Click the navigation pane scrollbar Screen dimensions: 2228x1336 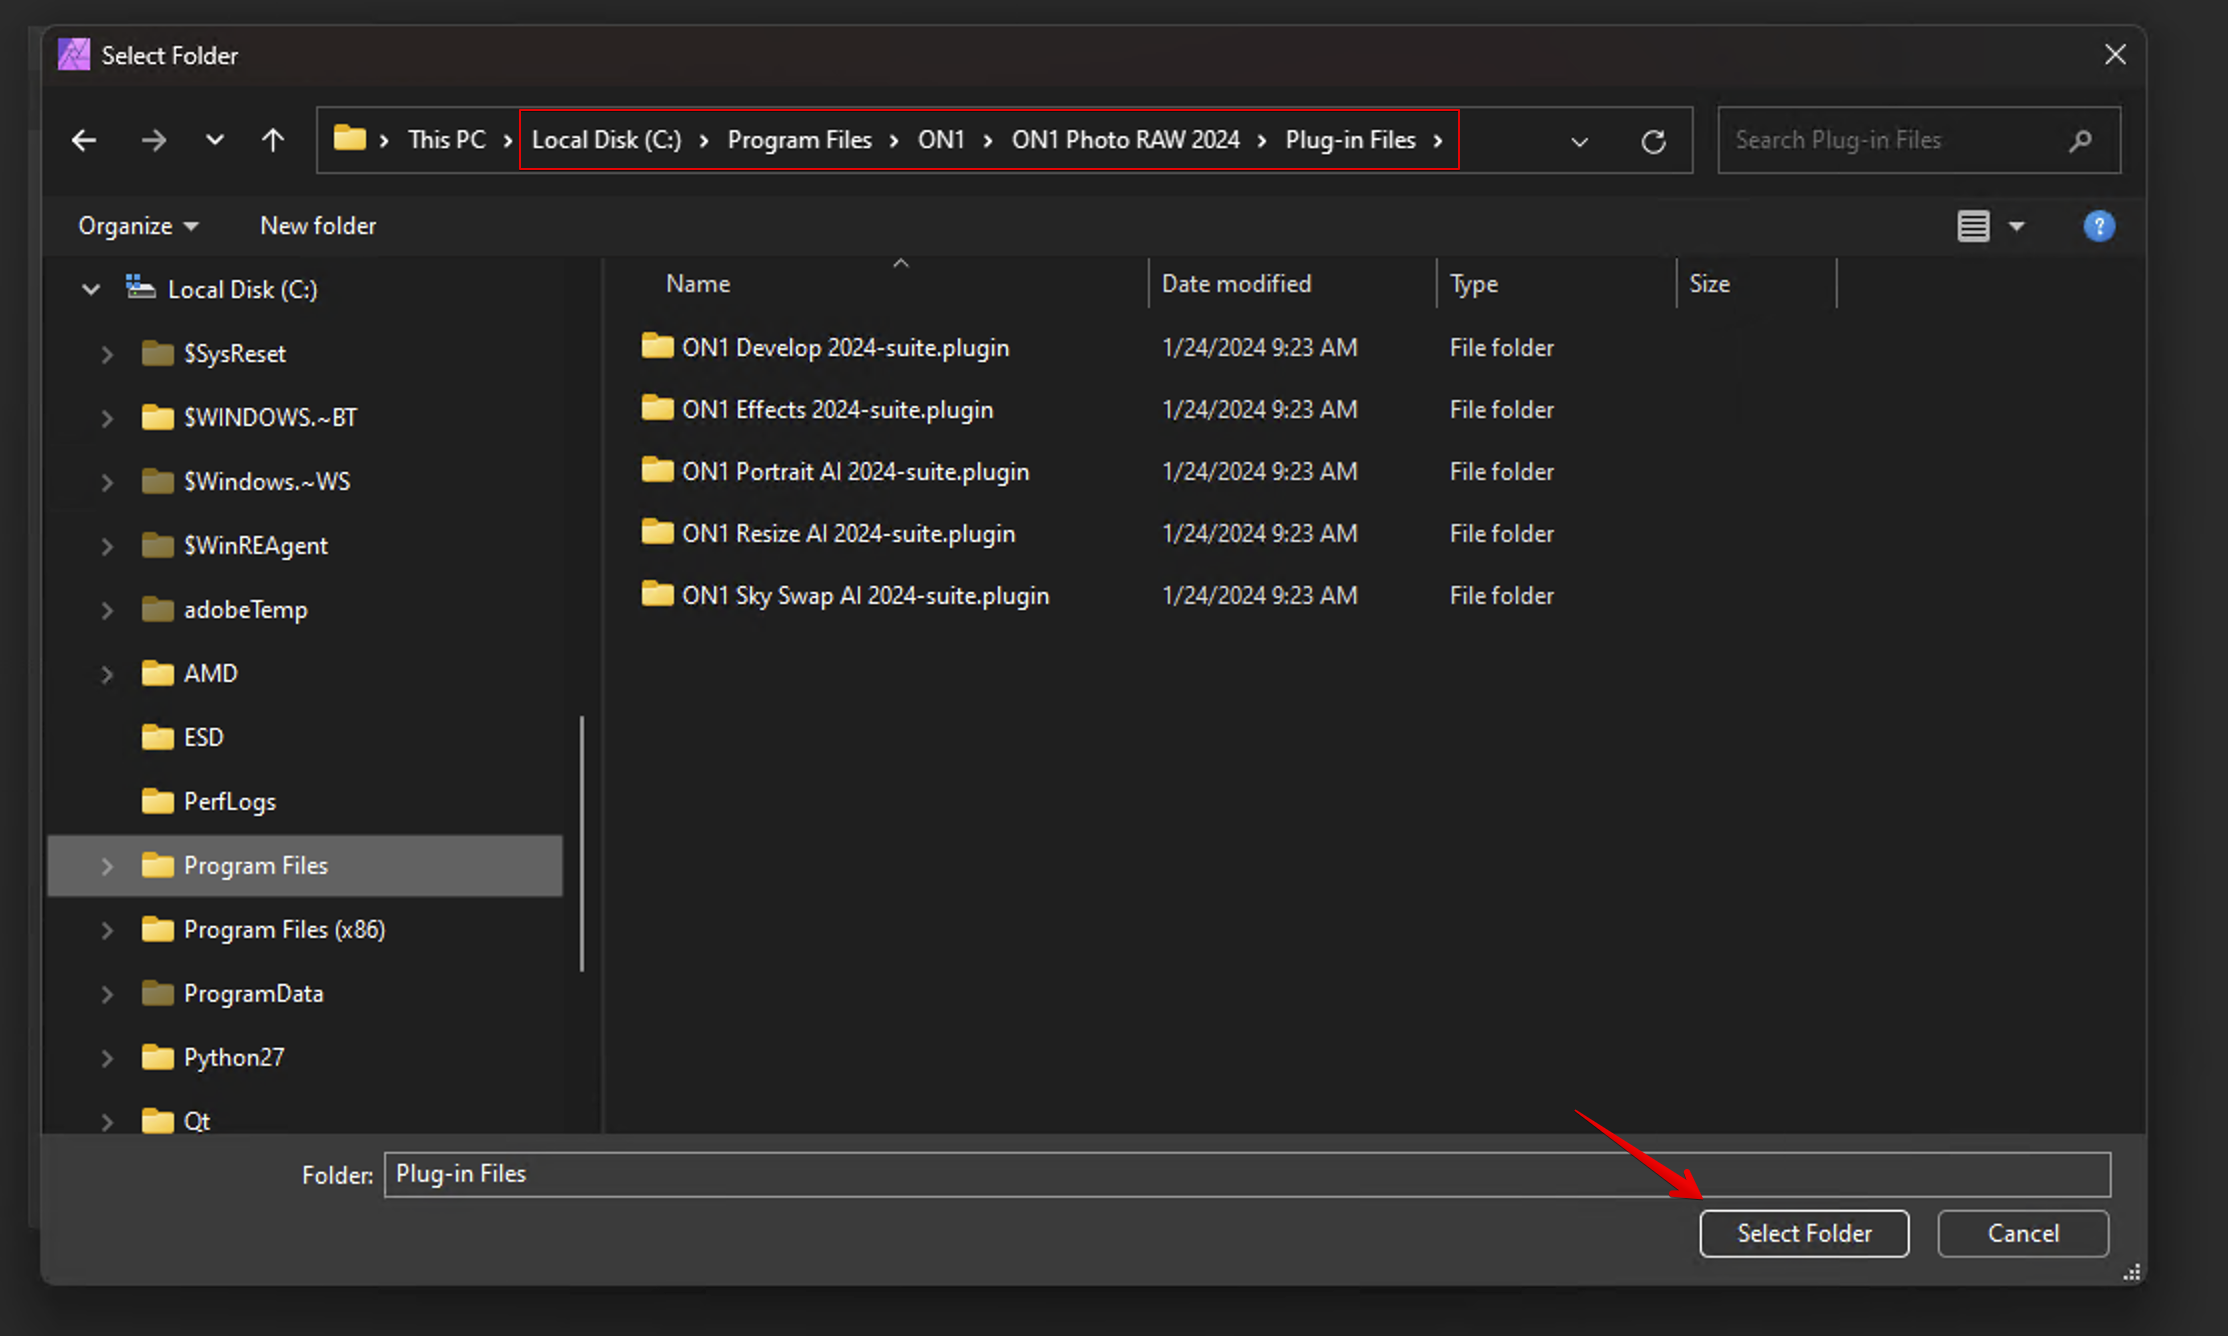(x=582, y=843)
